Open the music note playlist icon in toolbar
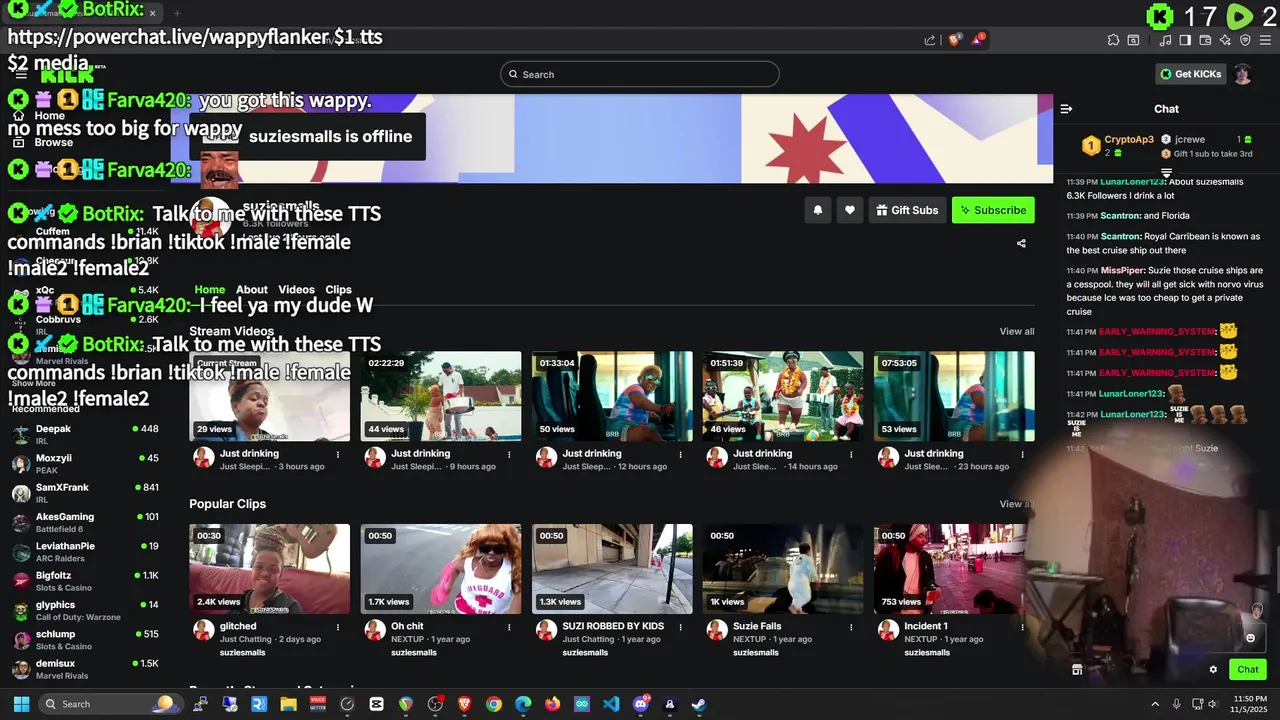 1165,40
